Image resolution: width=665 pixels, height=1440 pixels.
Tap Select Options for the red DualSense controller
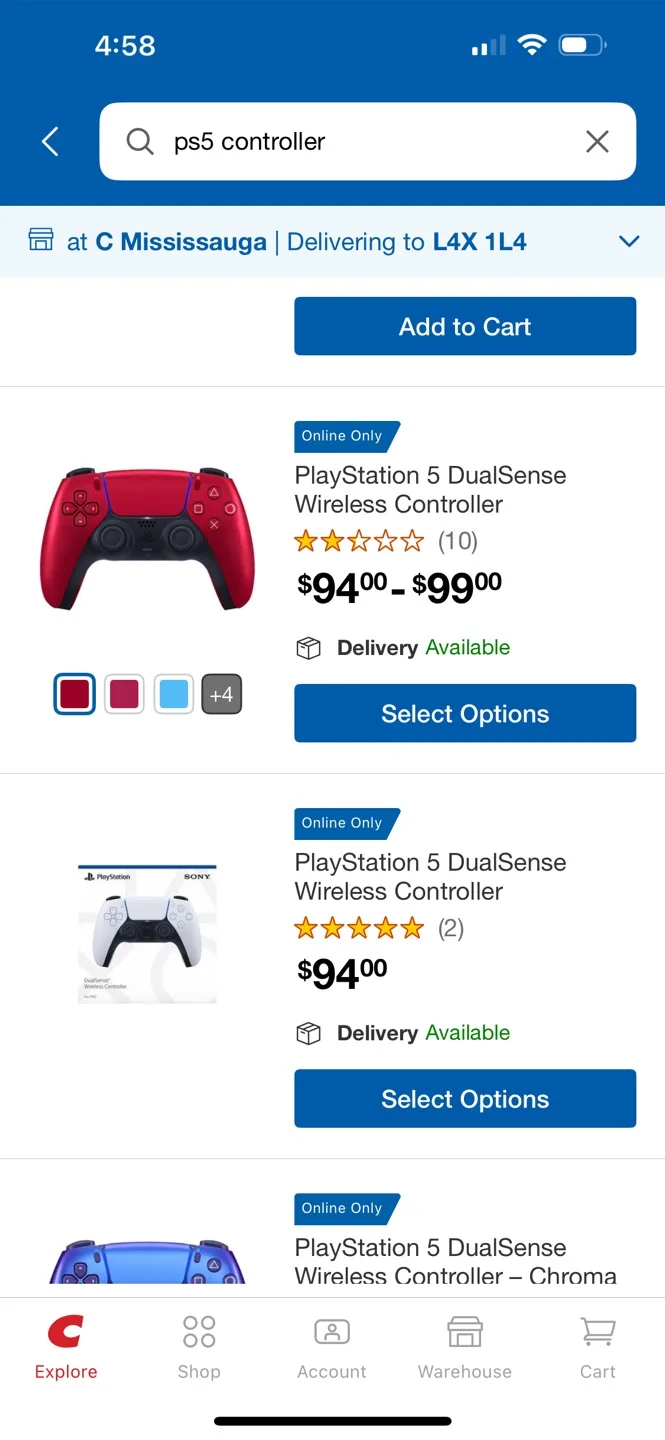click(x=464, y=713)
